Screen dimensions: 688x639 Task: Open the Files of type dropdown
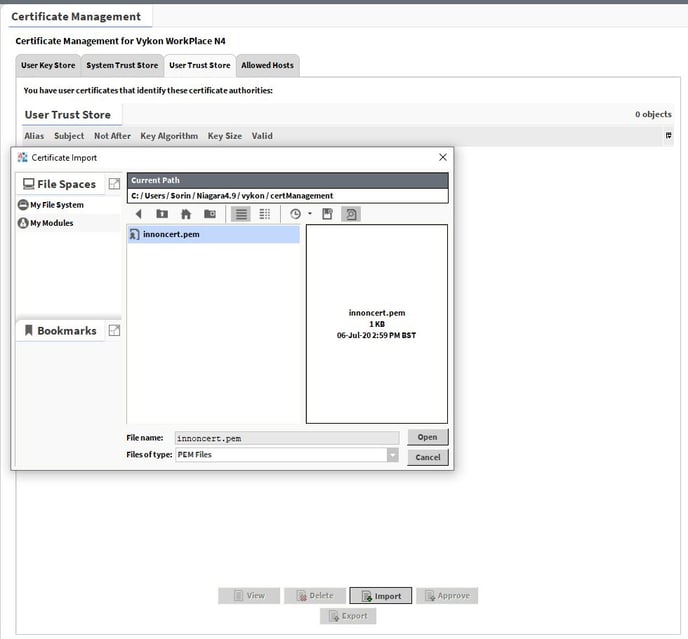[x=393, y=455]
